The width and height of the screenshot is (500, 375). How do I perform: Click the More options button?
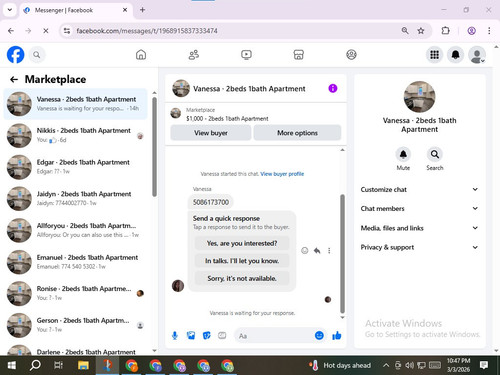point(297,133)
